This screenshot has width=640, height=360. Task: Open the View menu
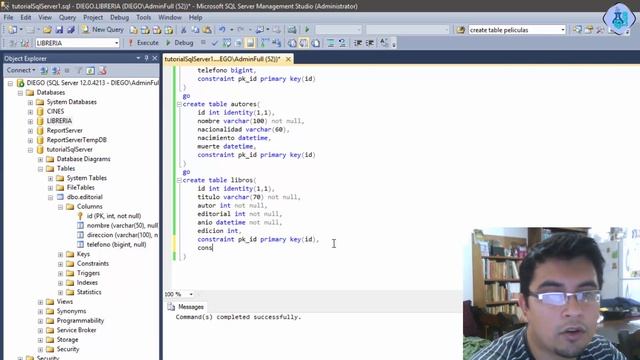pos(45,18)
